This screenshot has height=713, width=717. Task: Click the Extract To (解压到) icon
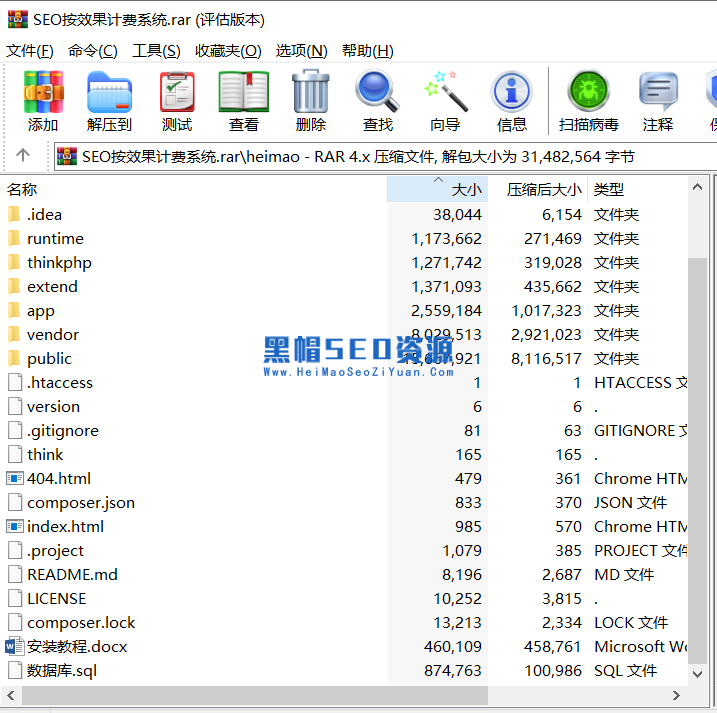click(x=109, y=101)
